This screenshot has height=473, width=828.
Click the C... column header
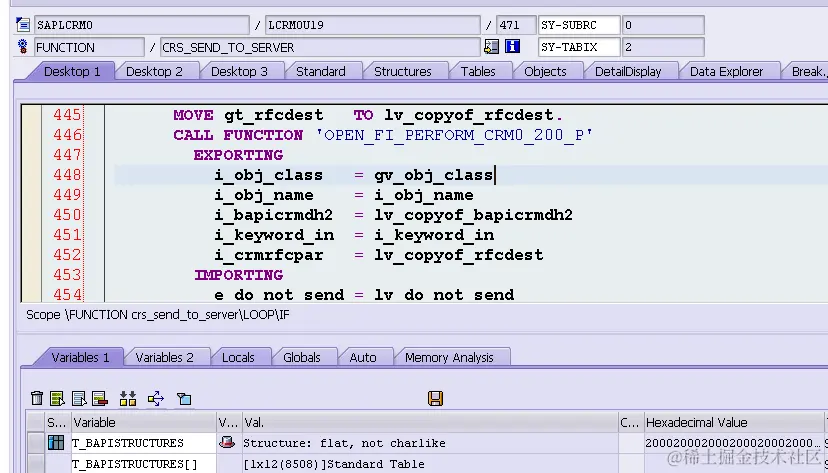click(631, 422)
